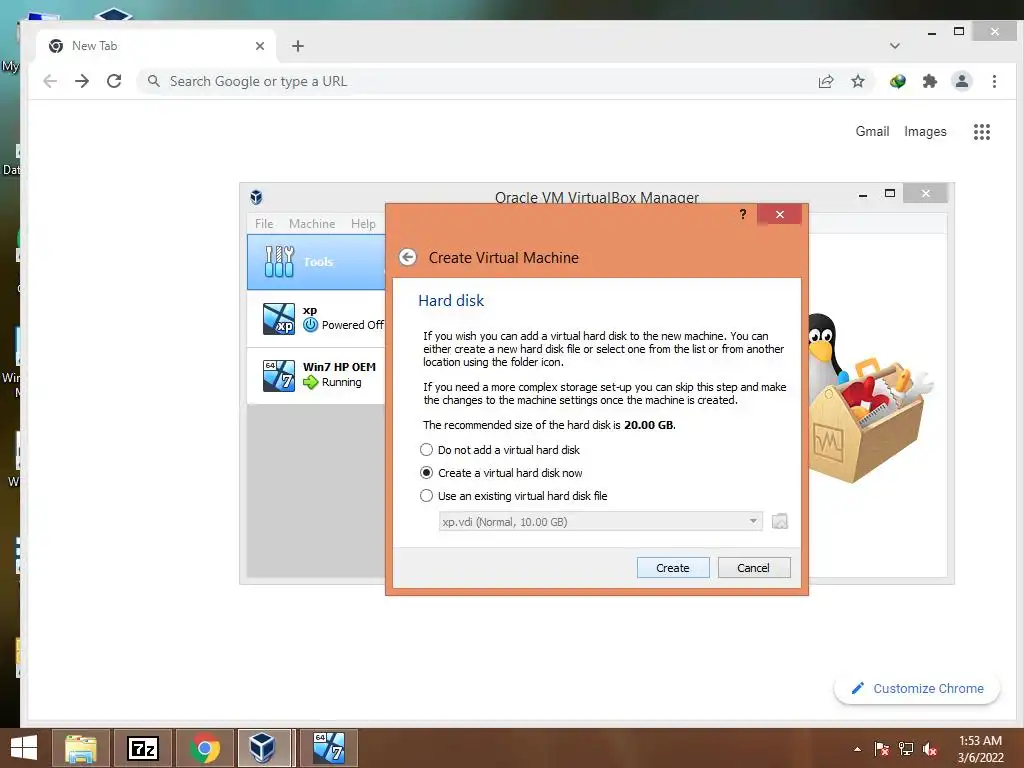This screenshot has width=1024, height=768.
Task: Show hidden tray icons arrow
Action: click(857, 749)
